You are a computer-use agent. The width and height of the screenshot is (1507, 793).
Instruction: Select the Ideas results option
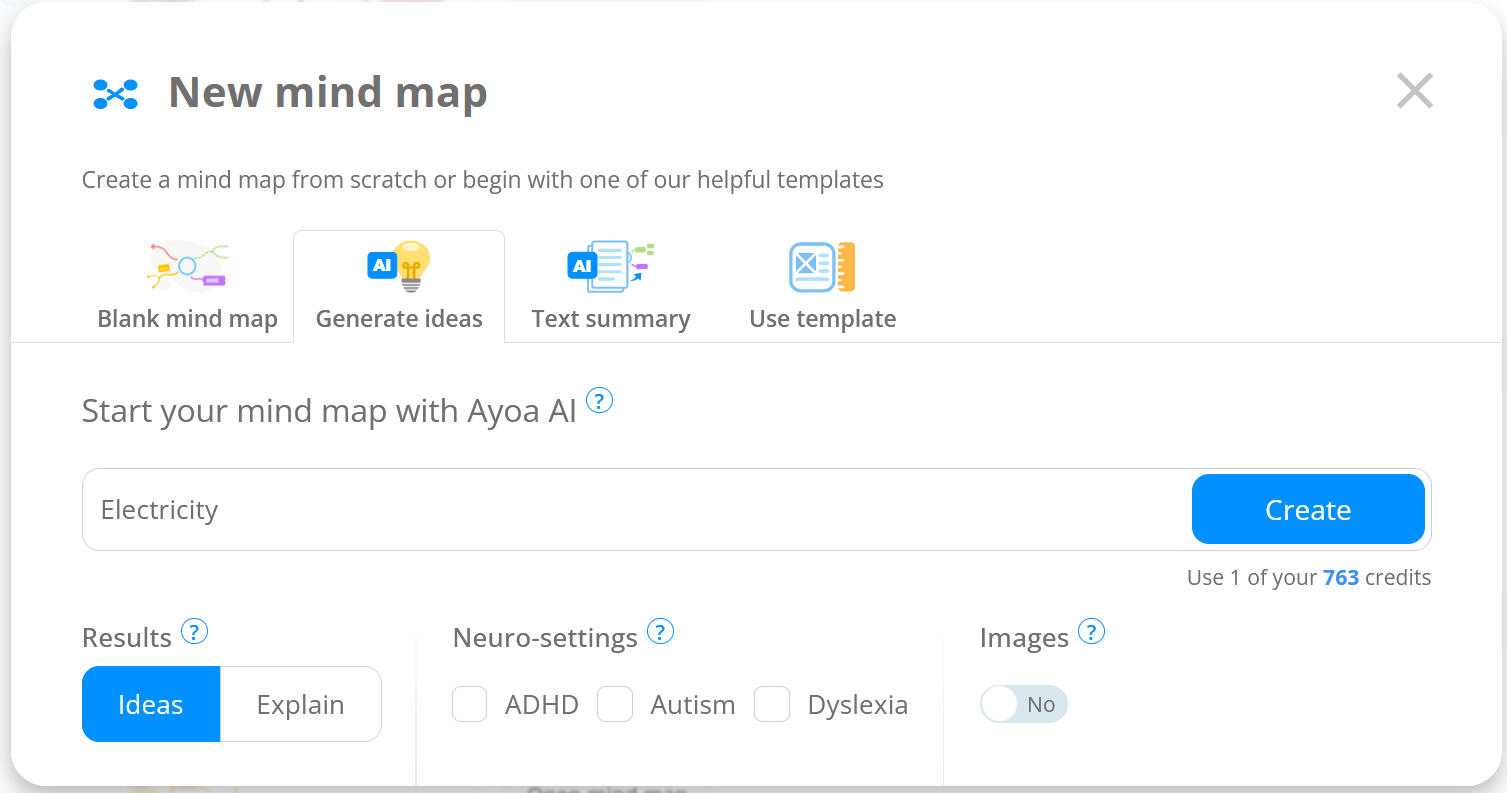[x=151, y=704]
